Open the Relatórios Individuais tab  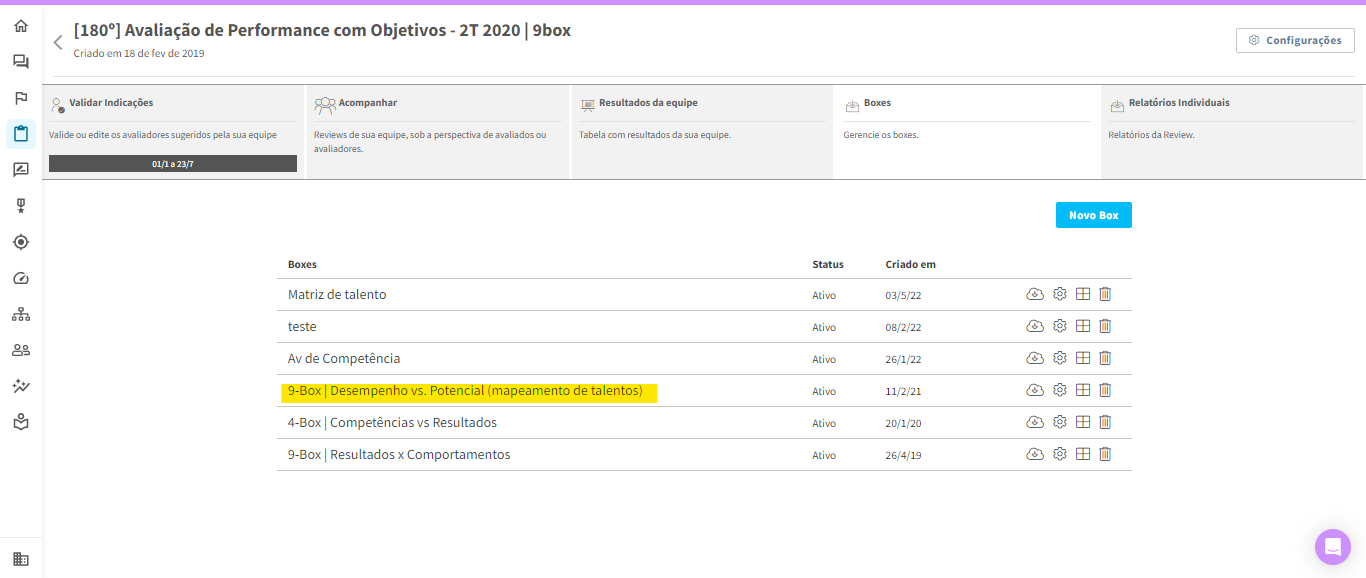1178,103
